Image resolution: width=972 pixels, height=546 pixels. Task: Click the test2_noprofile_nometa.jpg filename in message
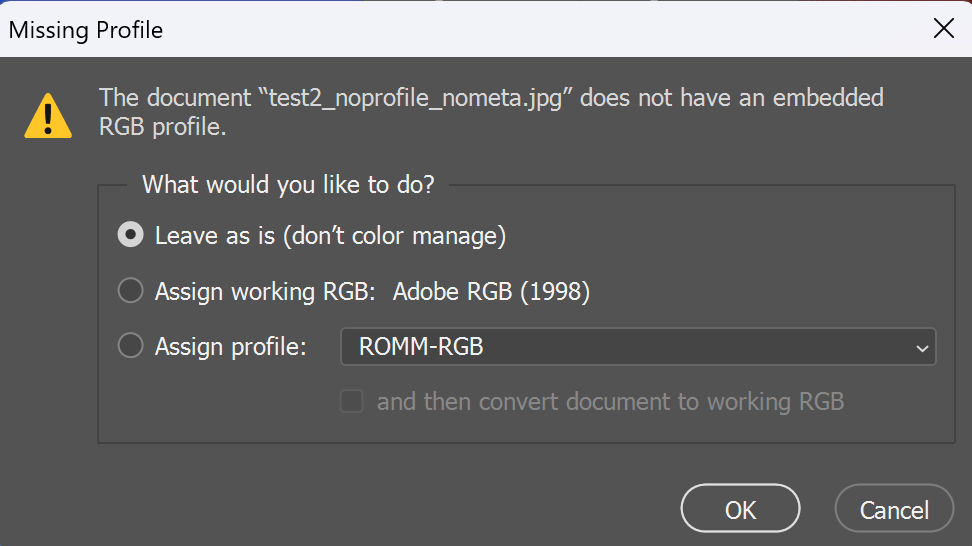[415, 98]
